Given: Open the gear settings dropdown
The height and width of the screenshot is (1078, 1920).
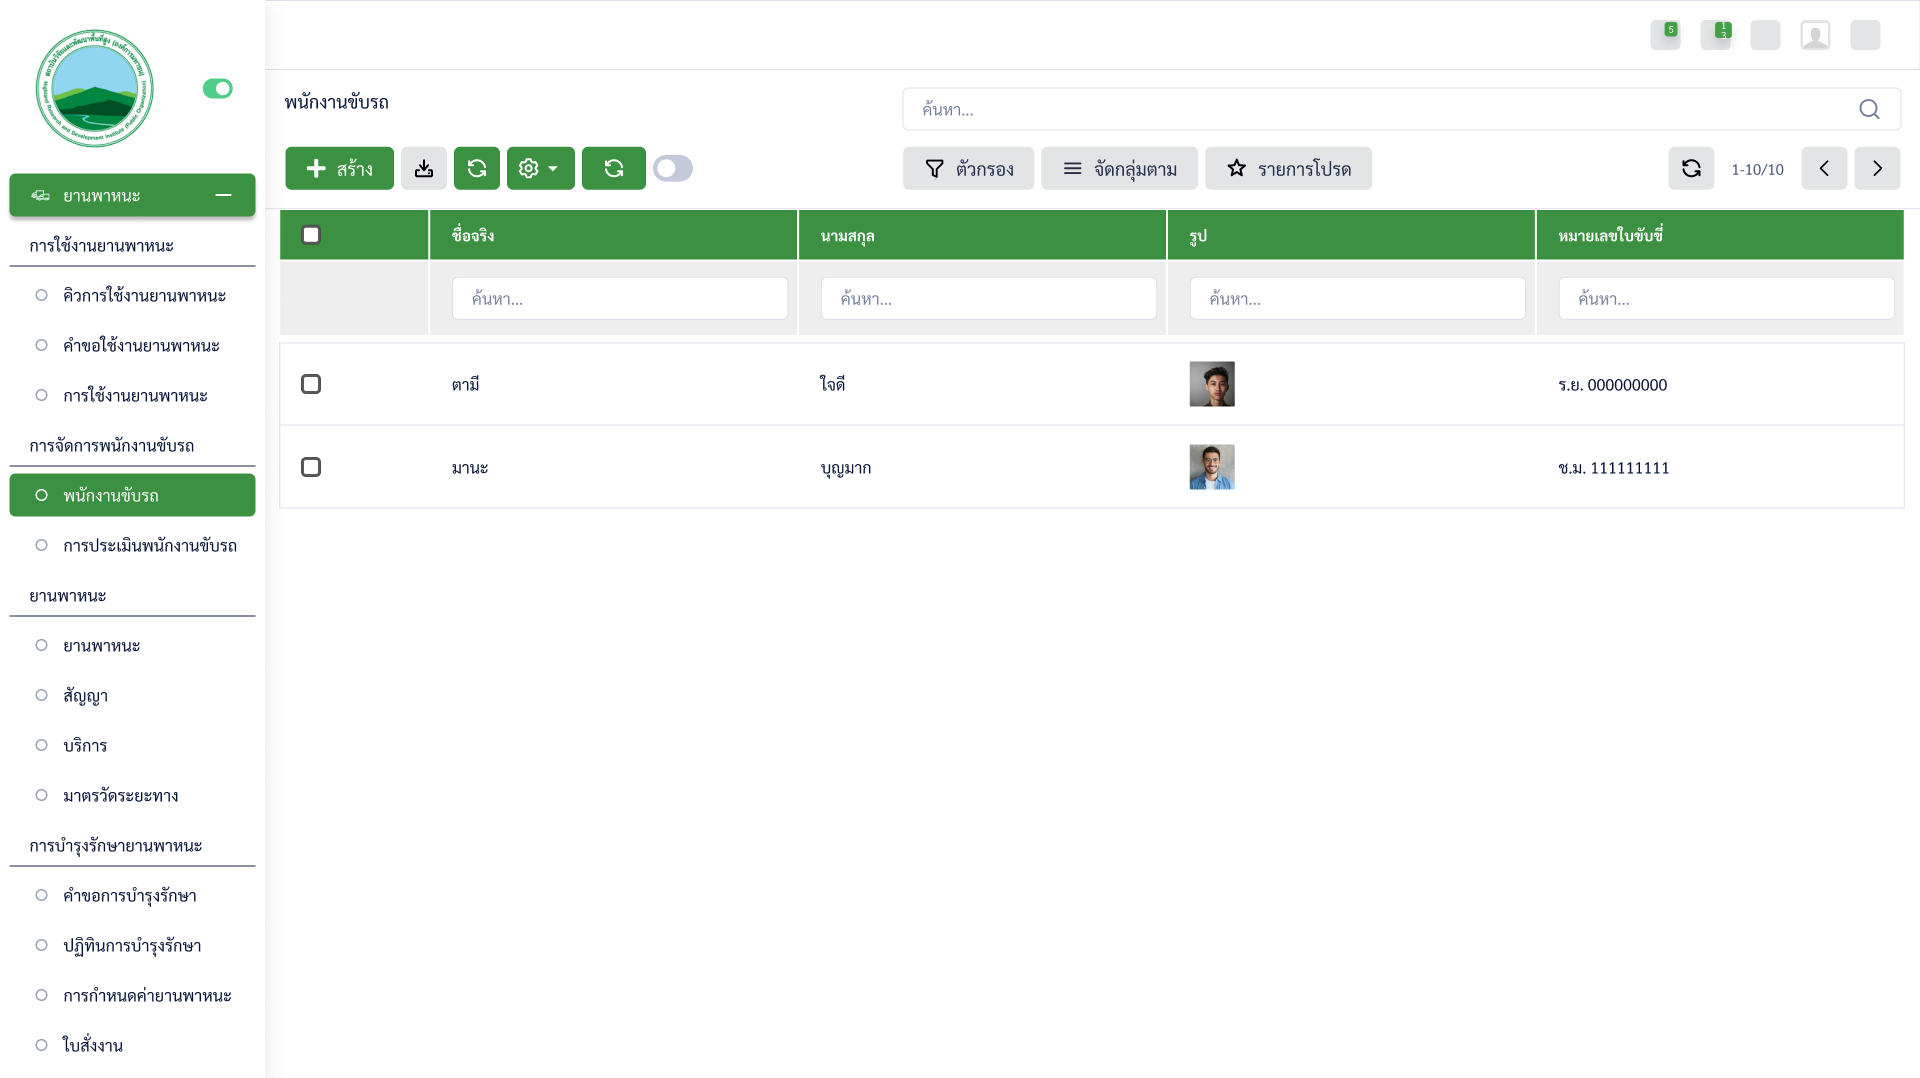Looking at the screenshot, I should point(540,168).
